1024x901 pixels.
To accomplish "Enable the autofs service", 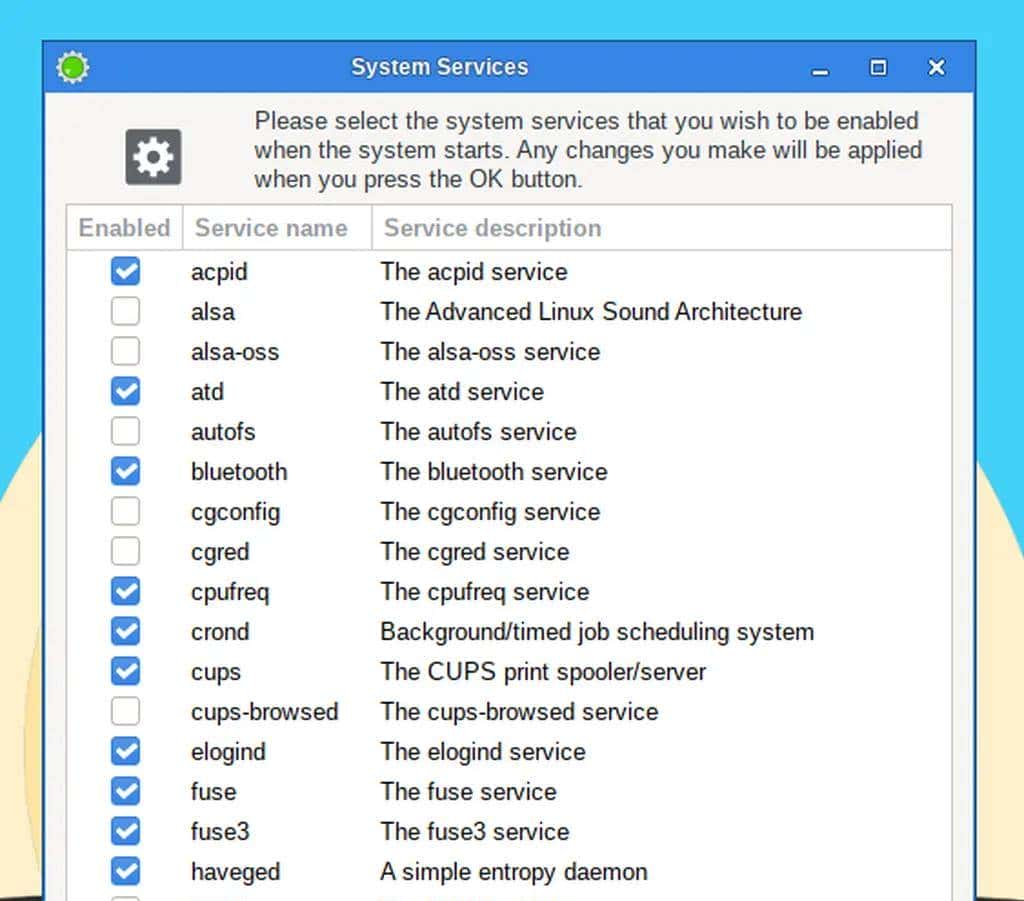I will tap(125, 431).
